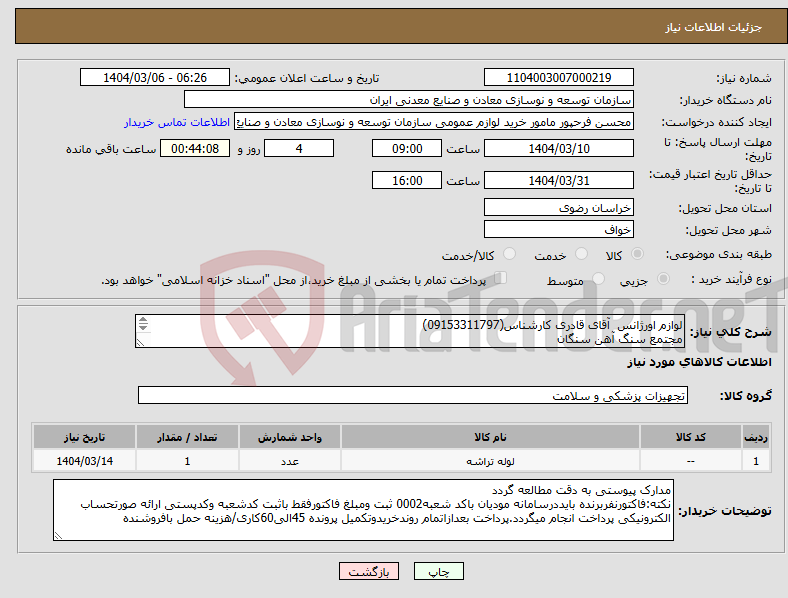788x598 pixels.
Task: Click the چاپ (print) button
Action: point(439,571)
